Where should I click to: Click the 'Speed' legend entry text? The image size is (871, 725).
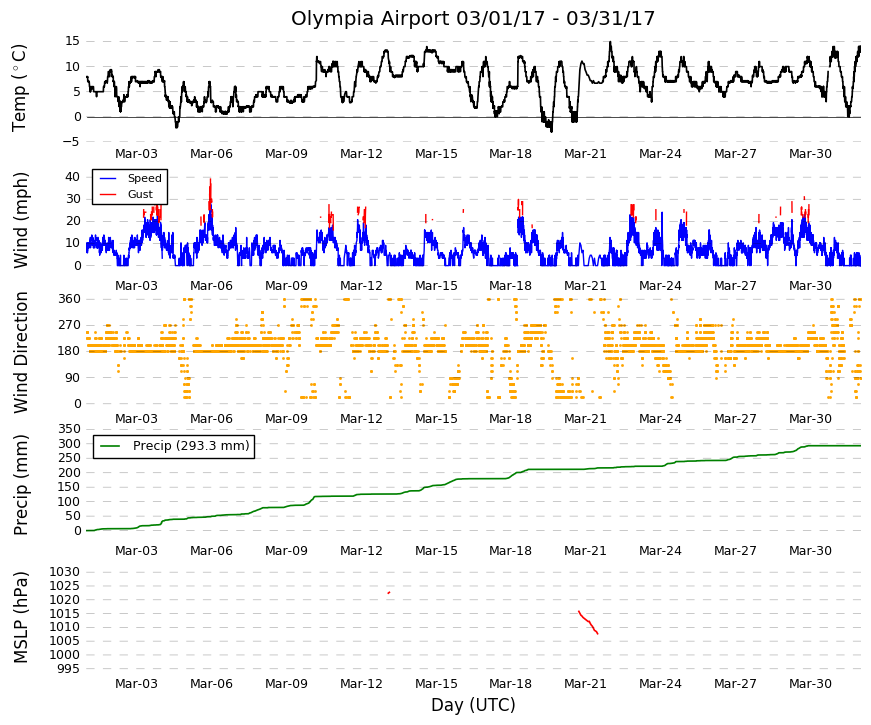tap(144, 178)
